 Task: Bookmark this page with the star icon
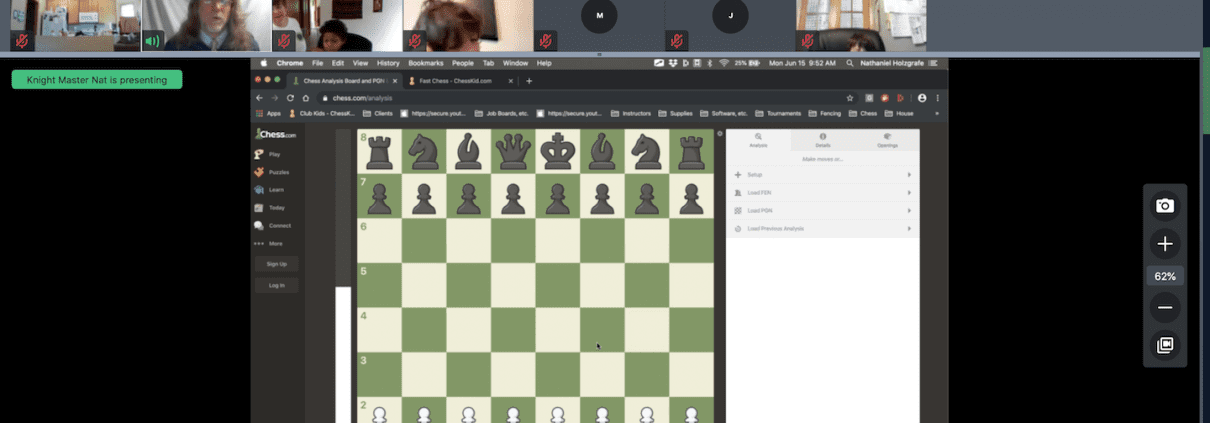pos(850,98)
